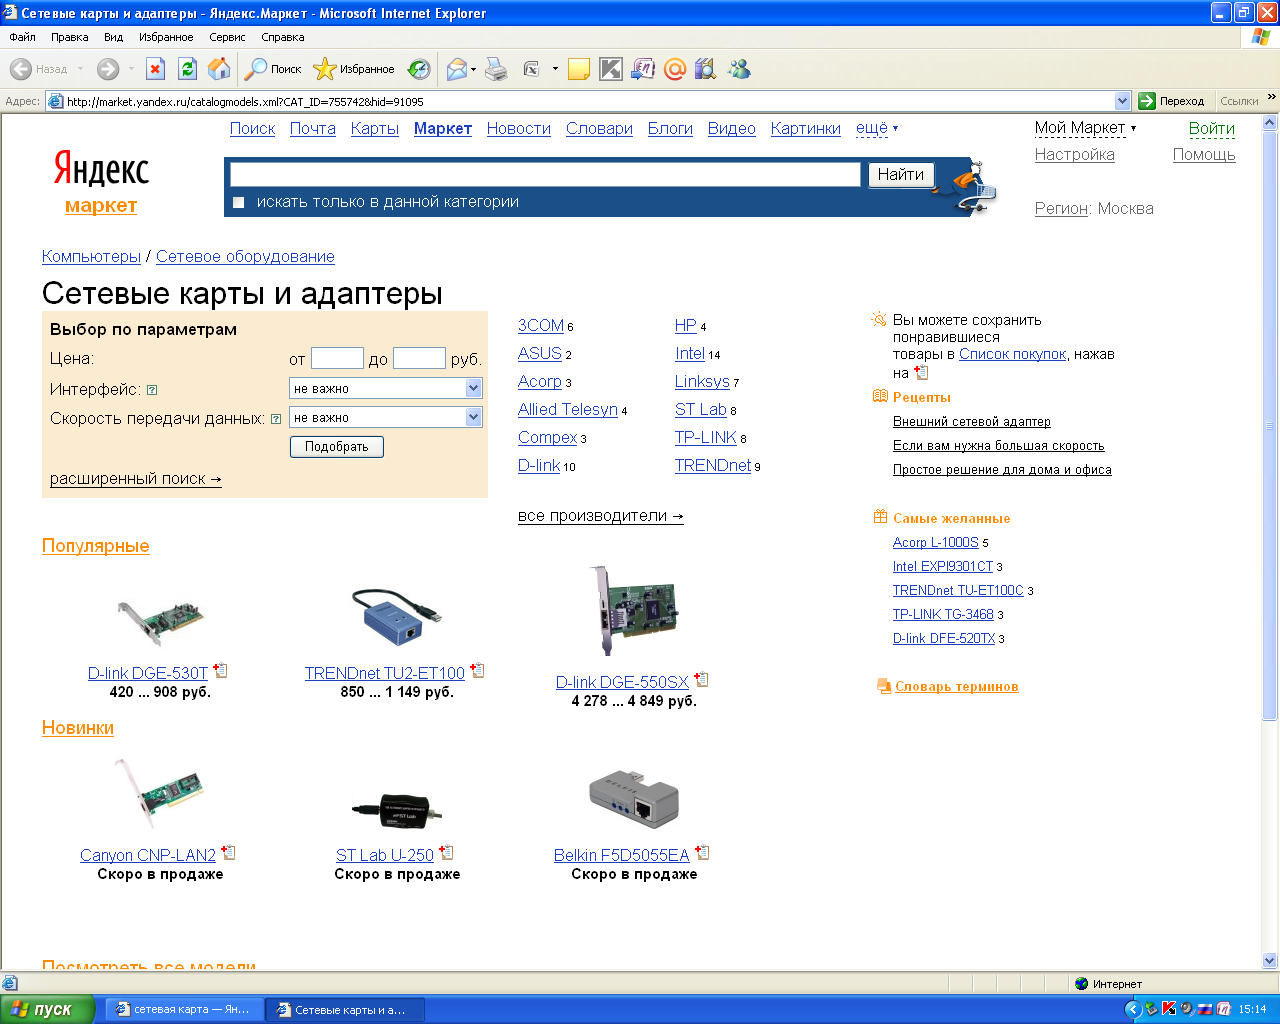Open the address bar history dropdown arrow
The height and width of the screenshot is (1024, 1280).
pyautogui.click(x=1122, y=101)
